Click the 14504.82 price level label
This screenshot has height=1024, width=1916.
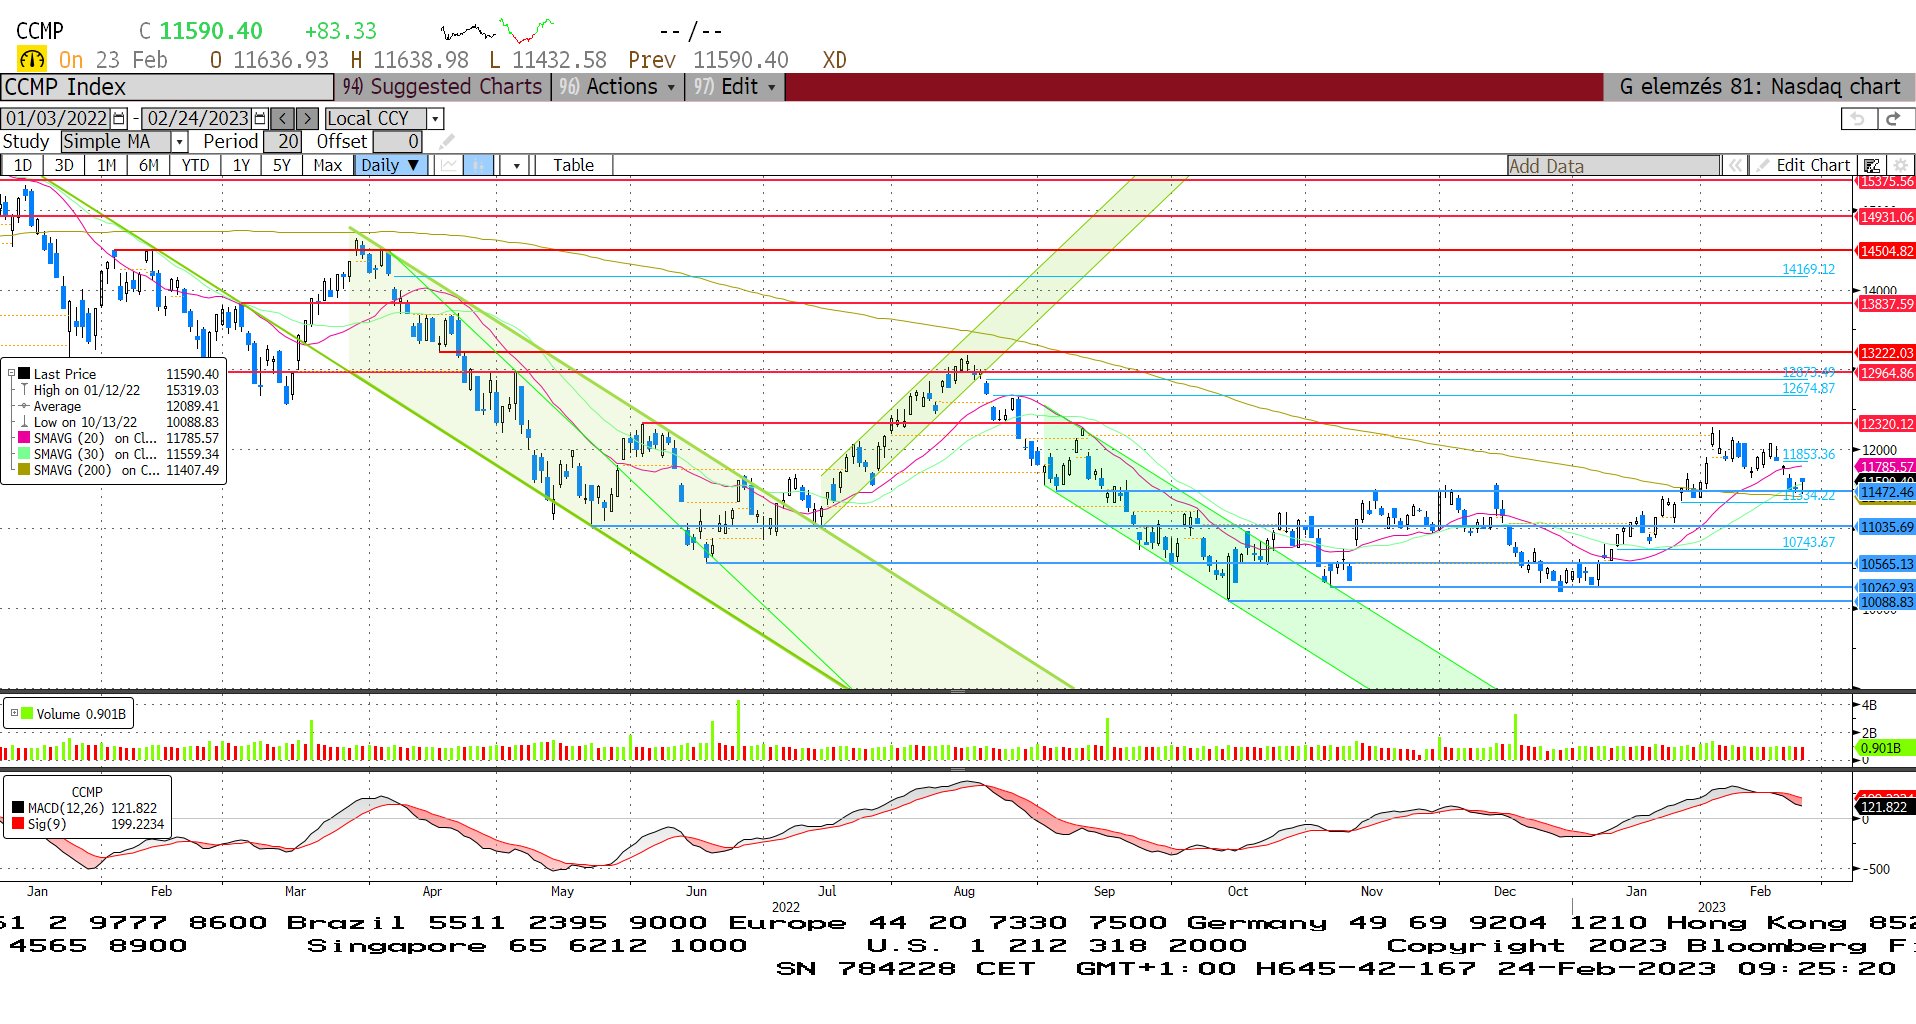(1886, 251)
